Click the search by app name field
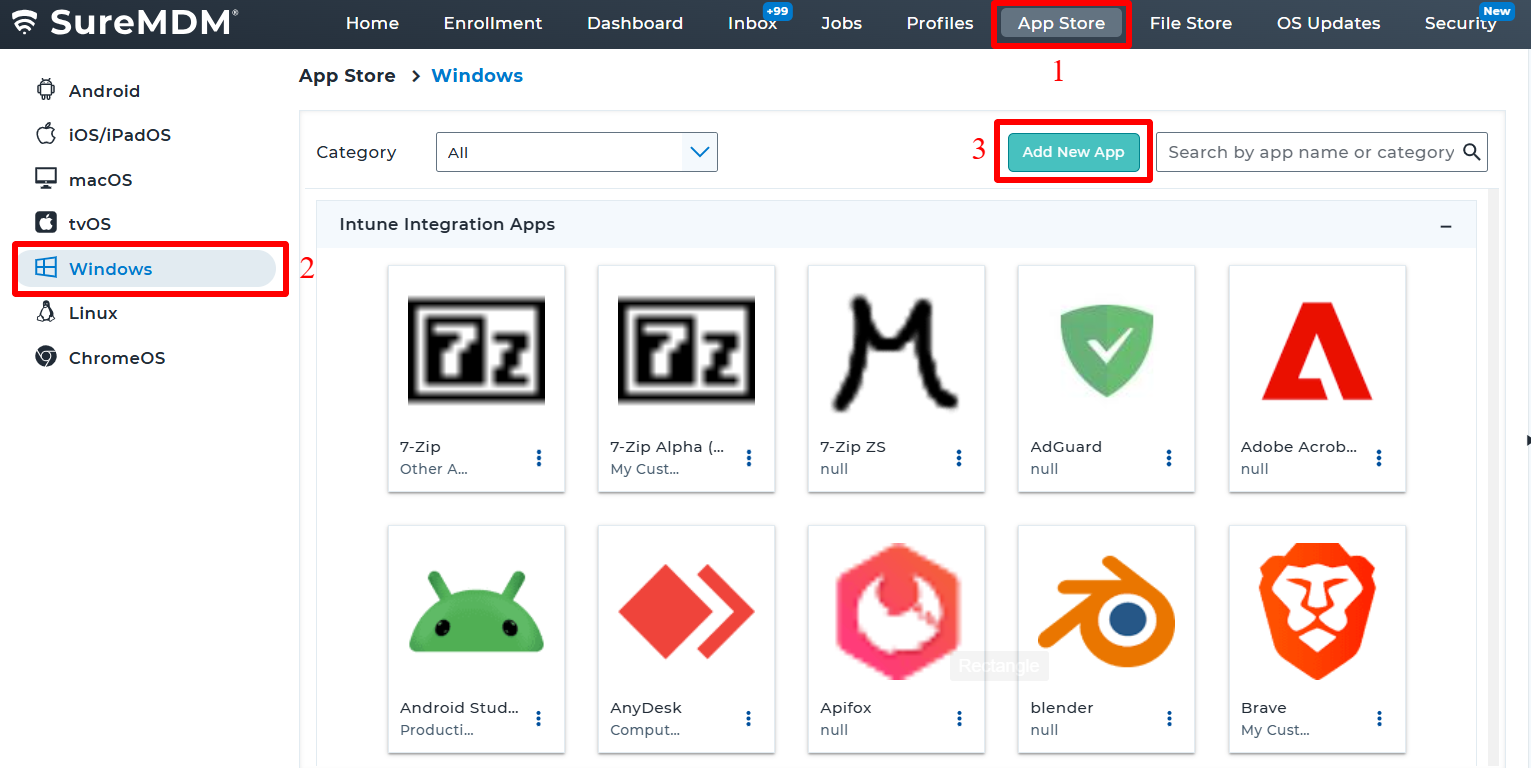 [x=1310, y=152]
